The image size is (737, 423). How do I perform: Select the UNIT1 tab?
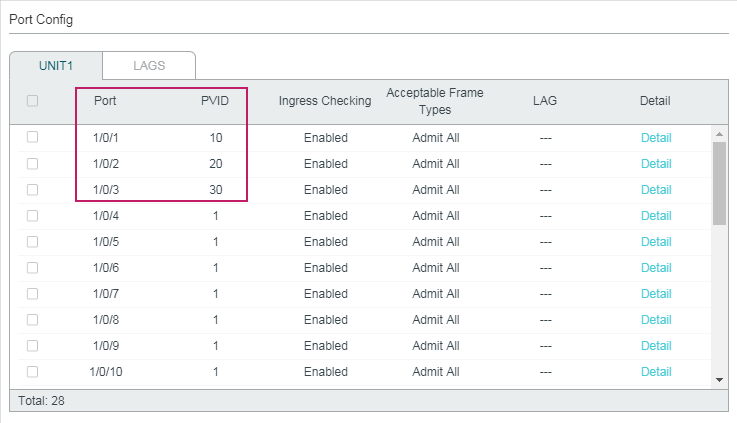tap(56, 66)
